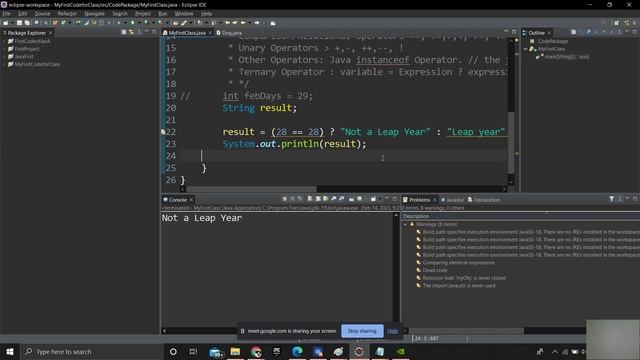The height and width of the screenshot is (360, 640).
Task: Select CodePackage in the Outline view
Action: [x=552, y=41]
